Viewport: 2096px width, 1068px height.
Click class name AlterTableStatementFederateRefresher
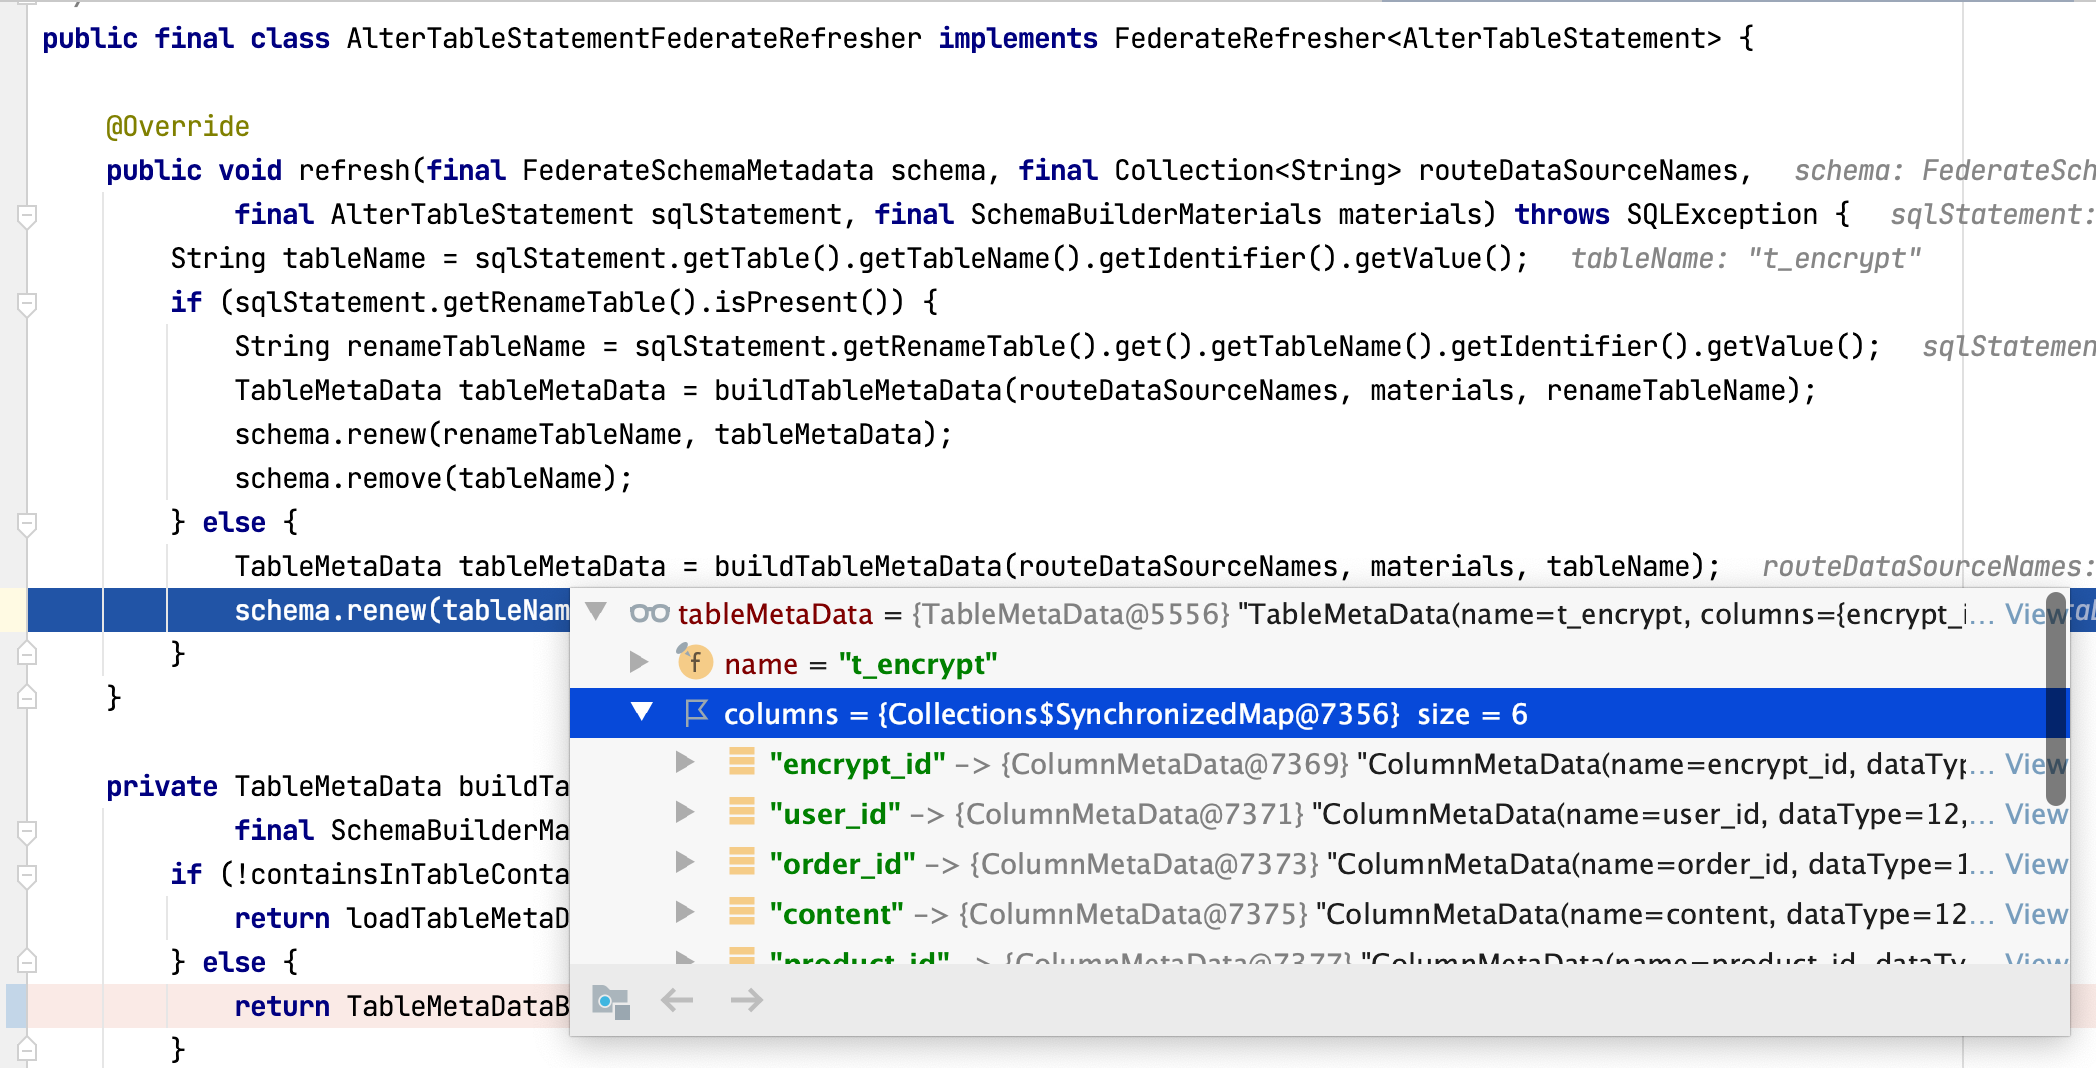pos(634,38)
